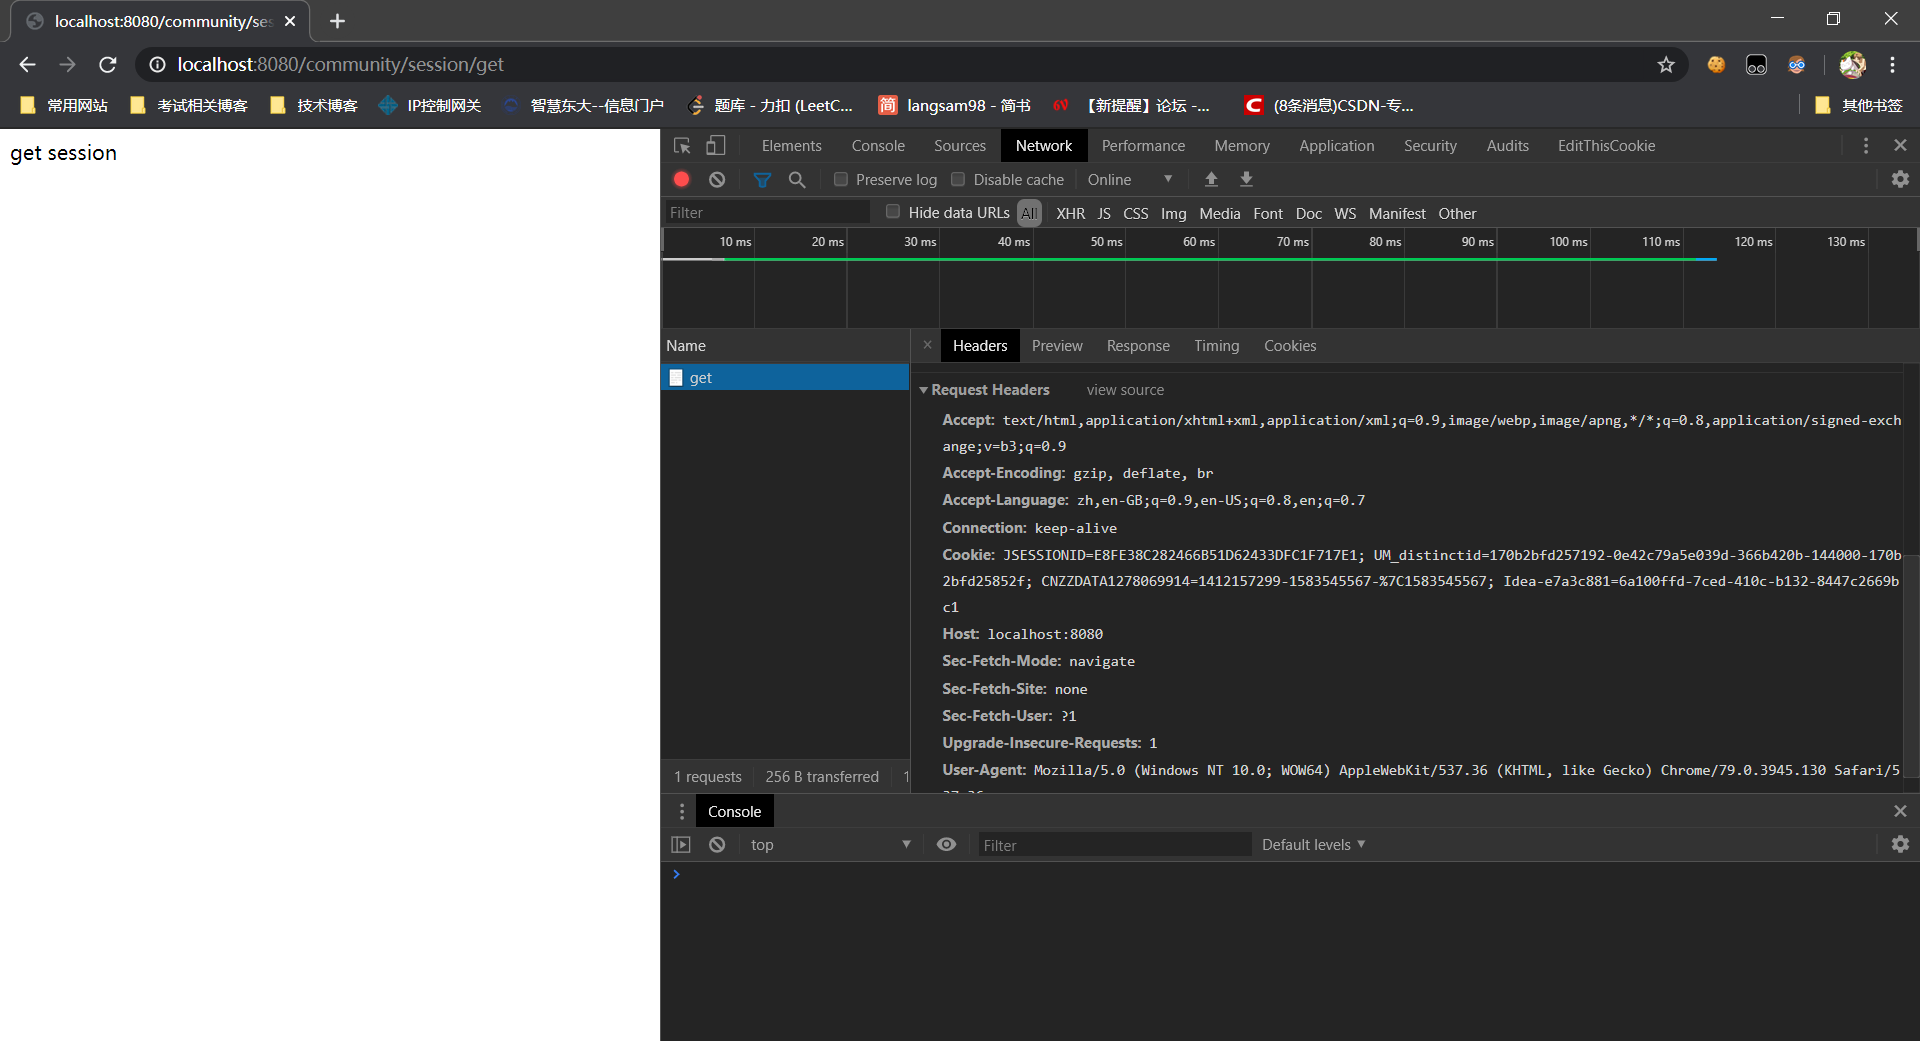The width and height of the screenshot is (1920, 1041).
Task: Close the request details pane
Action: tap(927, 345)
